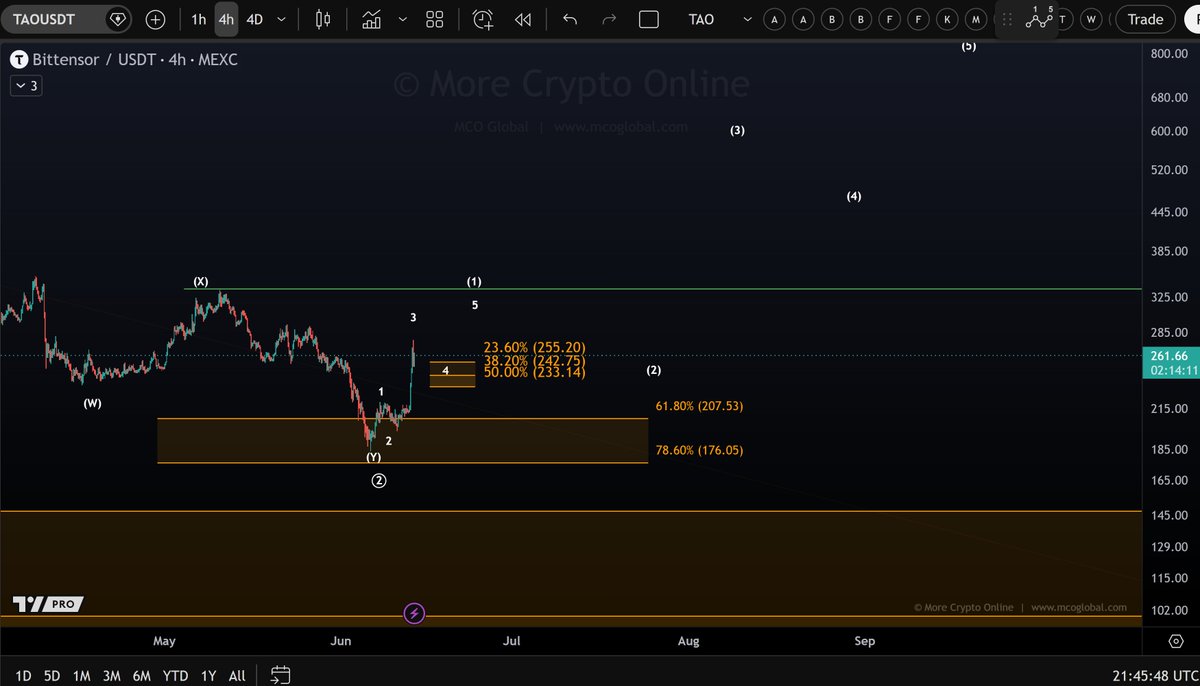Open timezone menu at 21:45:48 UTC
The height and width of the screenshot is (686, 1200).
(1154, 675)
